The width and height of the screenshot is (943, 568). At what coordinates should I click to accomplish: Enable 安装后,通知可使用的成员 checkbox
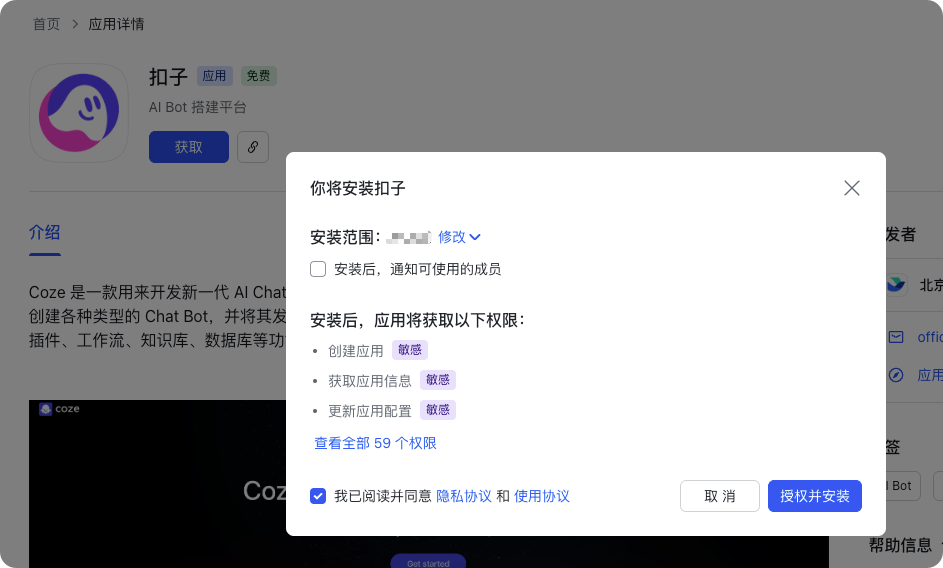318,269
